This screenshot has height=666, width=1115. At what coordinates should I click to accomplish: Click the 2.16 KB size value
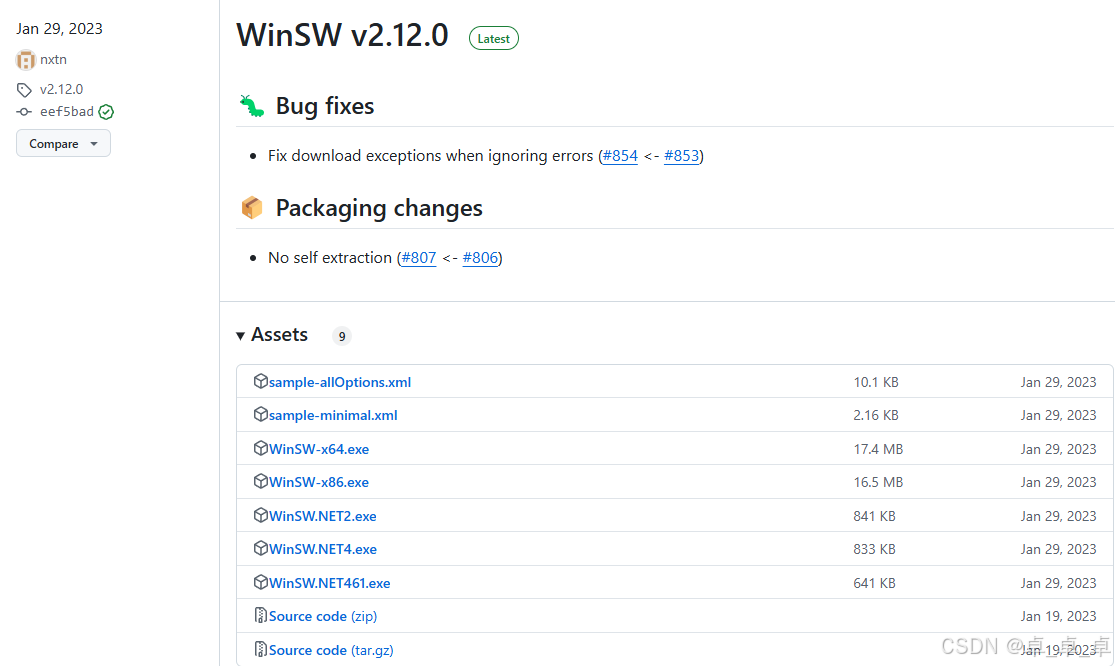(x=876, y=415)
